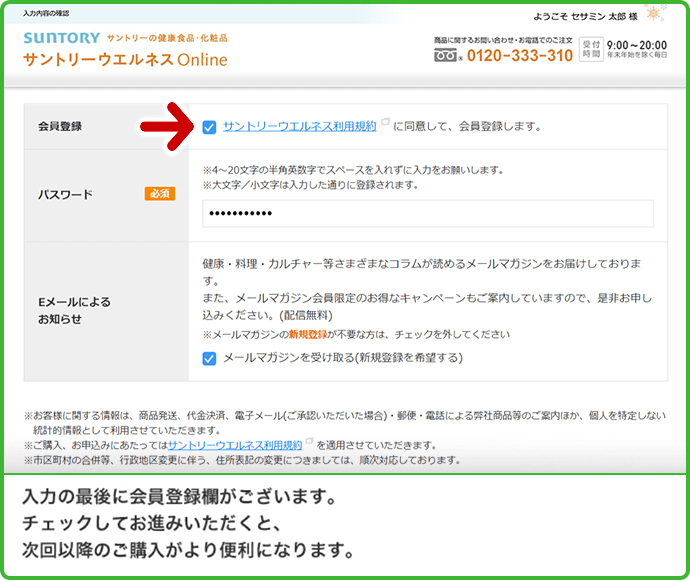
Task: Click the external-link icon in footer note
Action: click(309, 441)
